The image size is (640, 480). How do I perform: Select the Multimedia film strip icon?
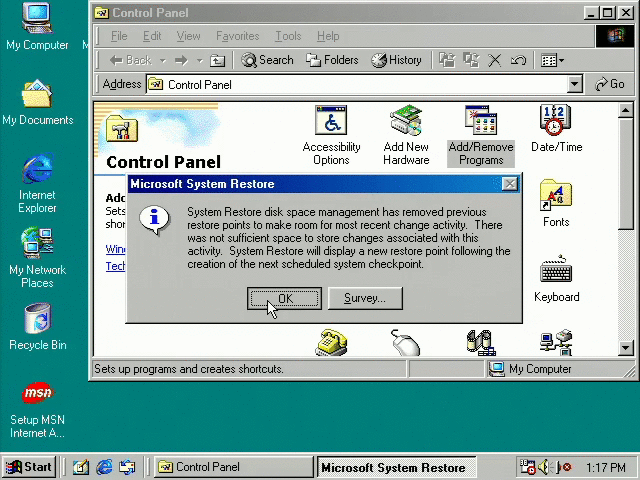(481, 343)
